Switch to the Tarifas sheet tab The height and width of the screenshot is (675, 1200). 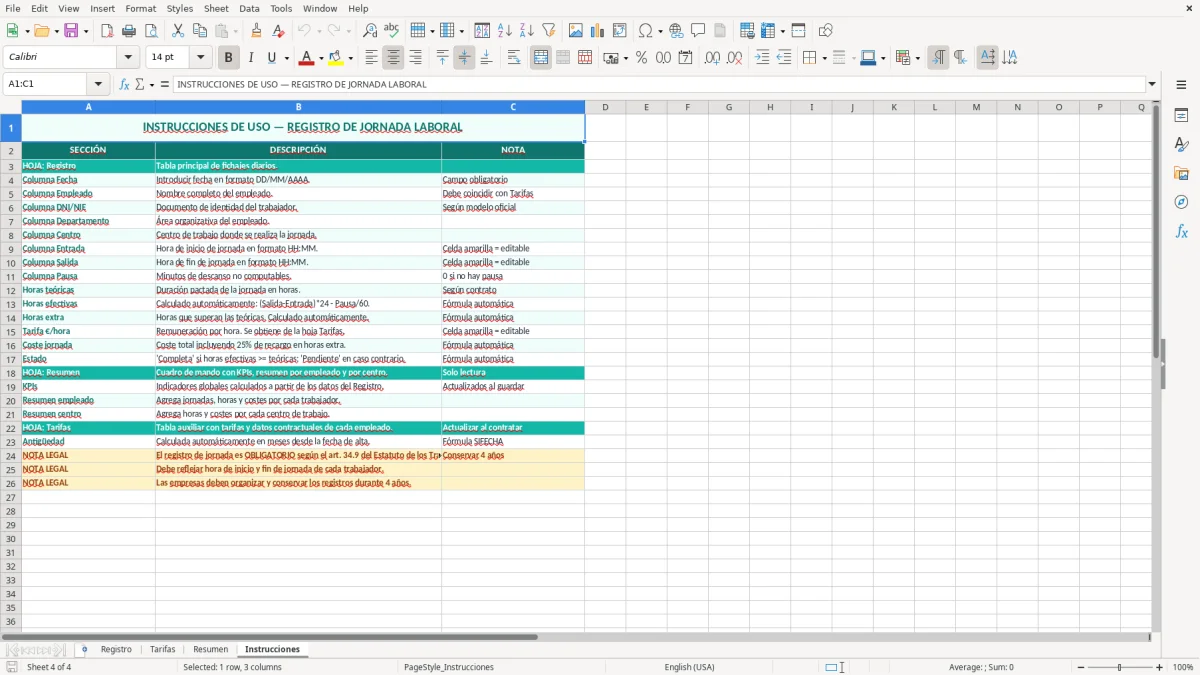pyautogui.click(x=162, y=650)
